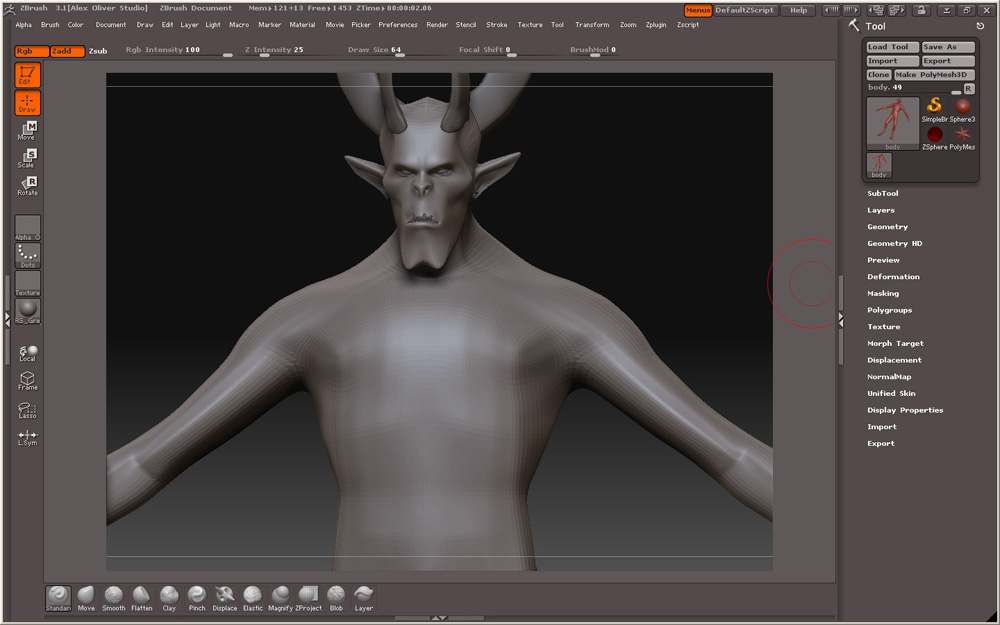The height and width of the screenshot is (625, 1000).
Task: Click the Save As button
Action: pos(948,47)
